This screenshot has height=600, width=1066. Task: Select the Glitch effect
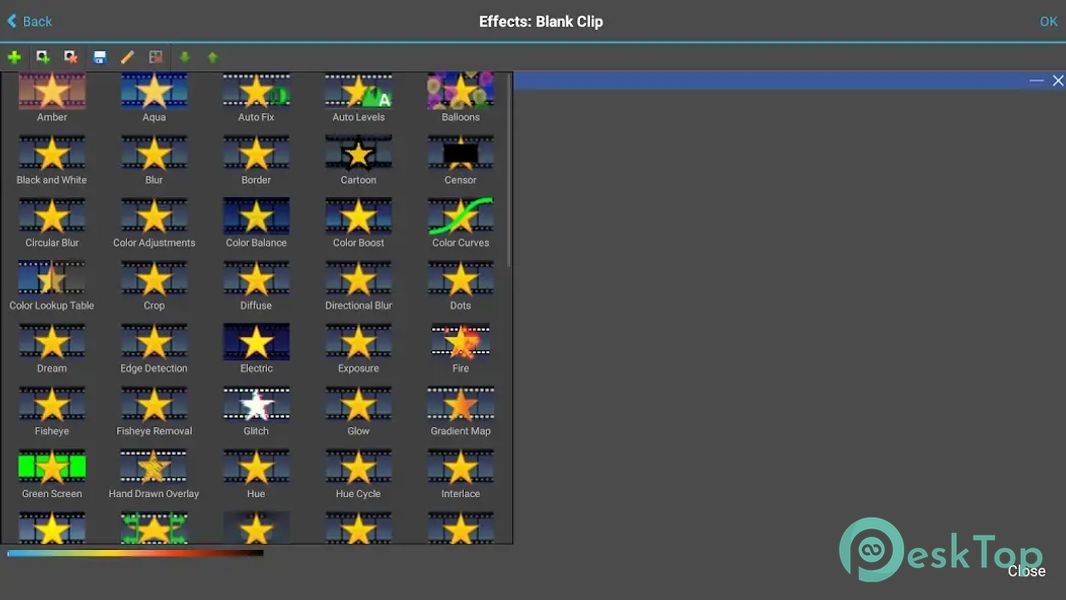(256, 412)
